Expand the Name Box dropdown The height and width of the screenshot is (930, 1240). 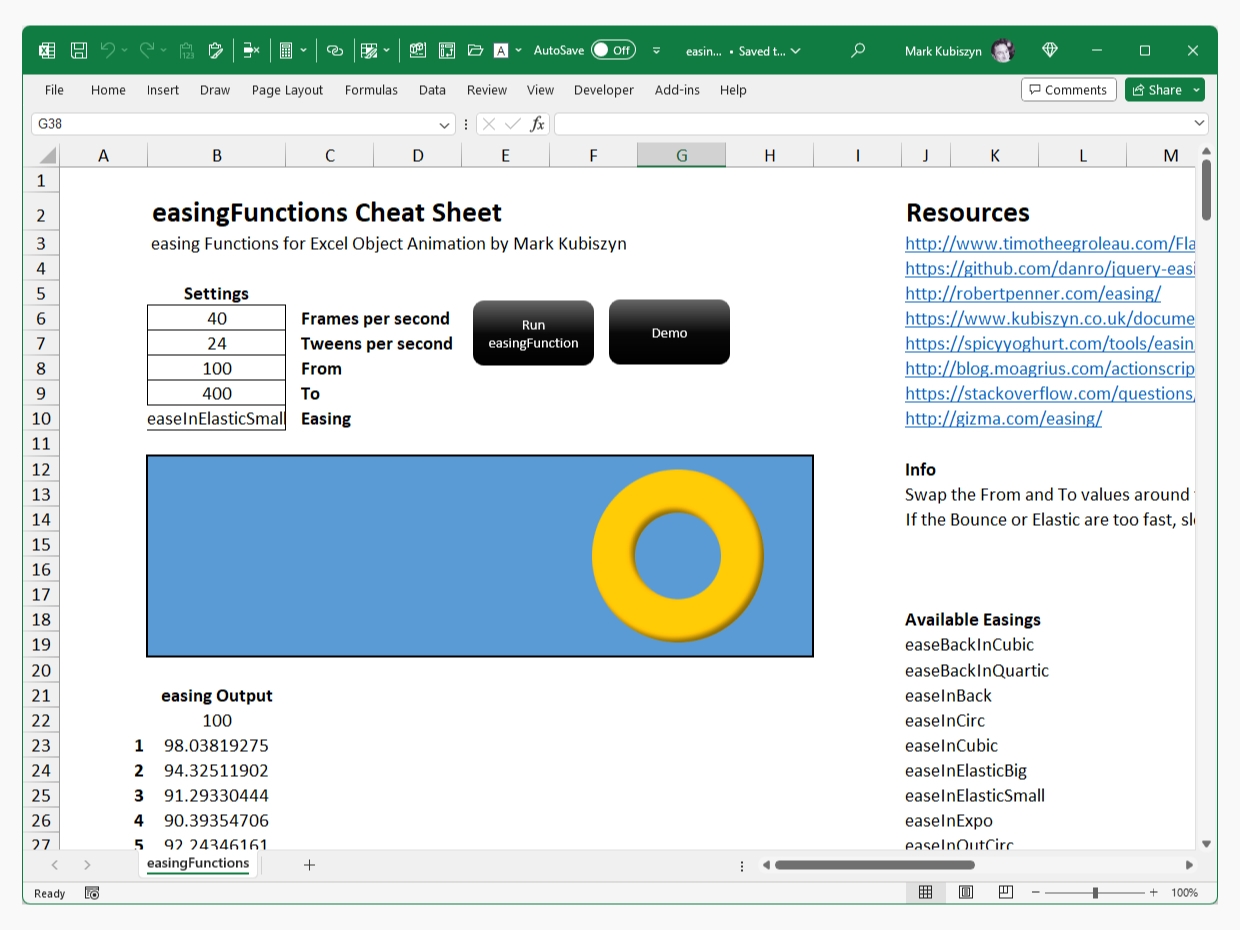tap(444, 124)
